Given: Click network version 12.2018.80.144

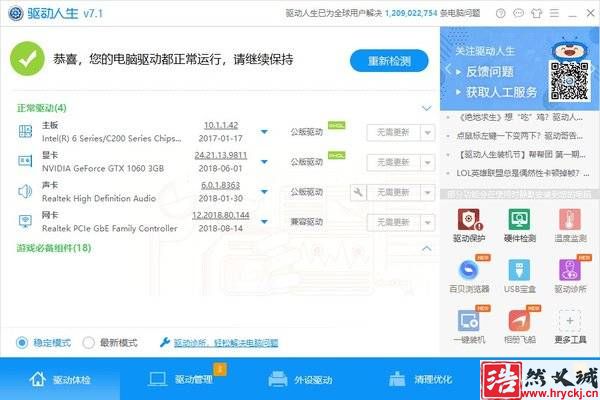Looking at the screenshot, I should click(221, 215).
